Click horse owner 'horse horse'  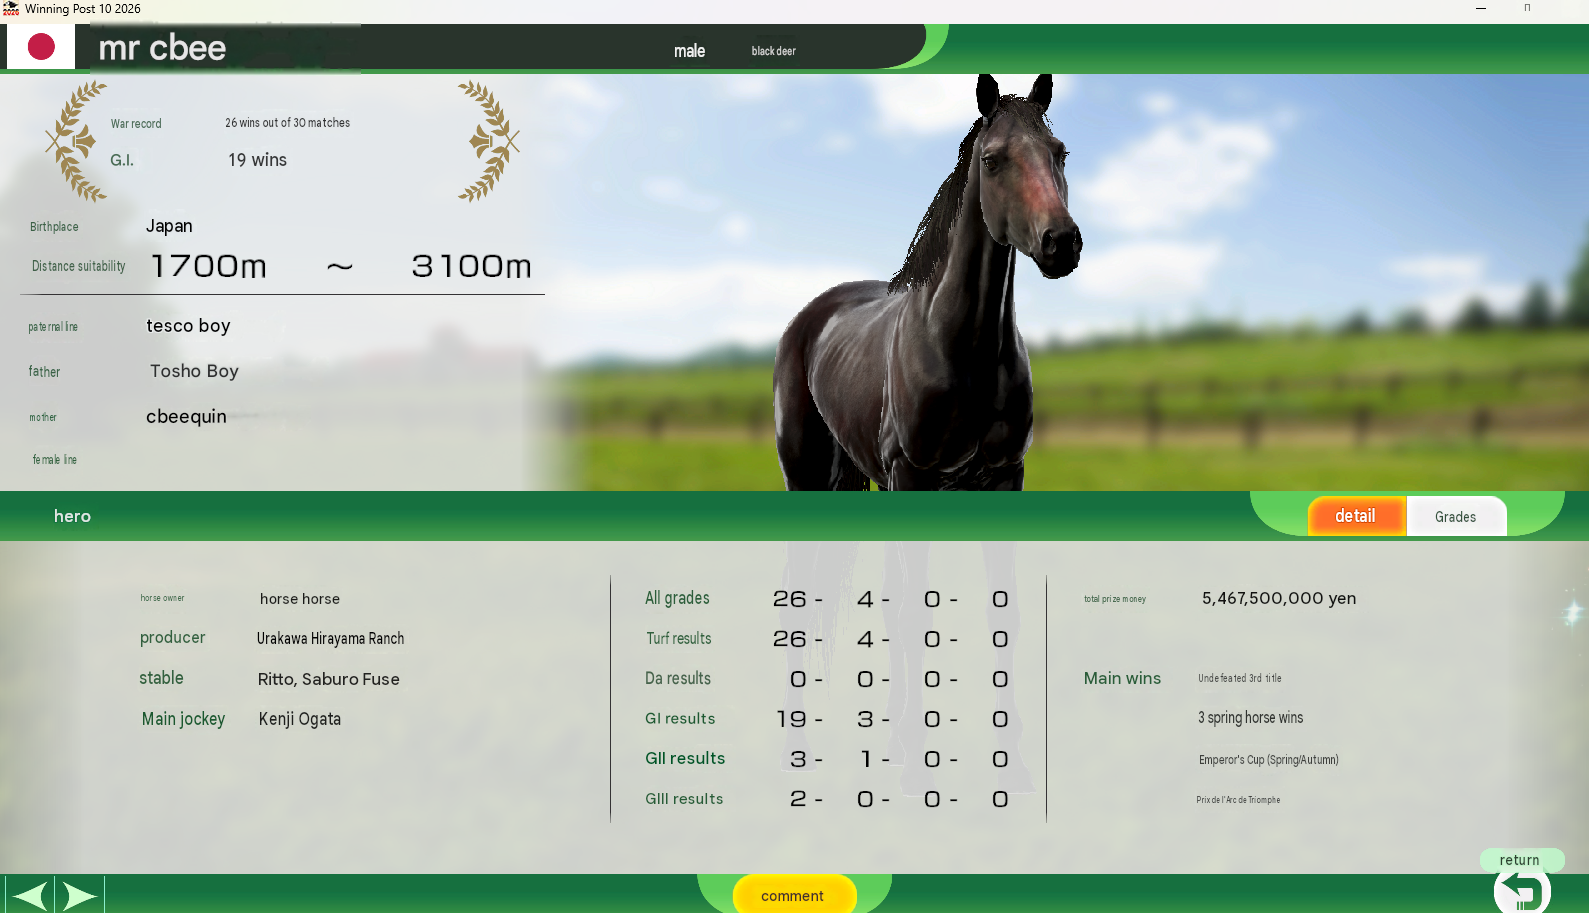click(300, 599)
